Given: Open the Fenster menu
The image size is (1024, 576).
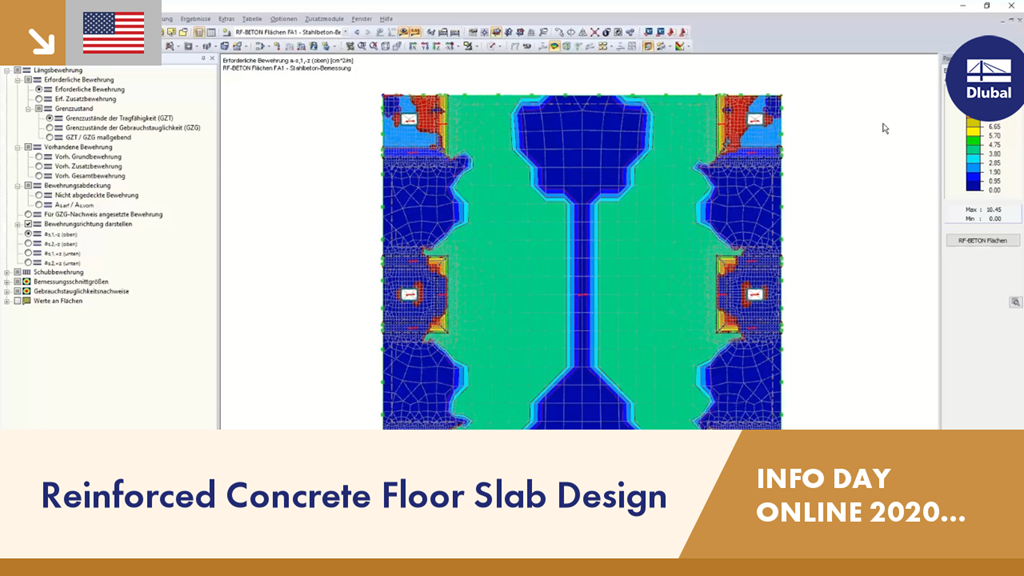Looking at the screenshot, I should (362, 19).
